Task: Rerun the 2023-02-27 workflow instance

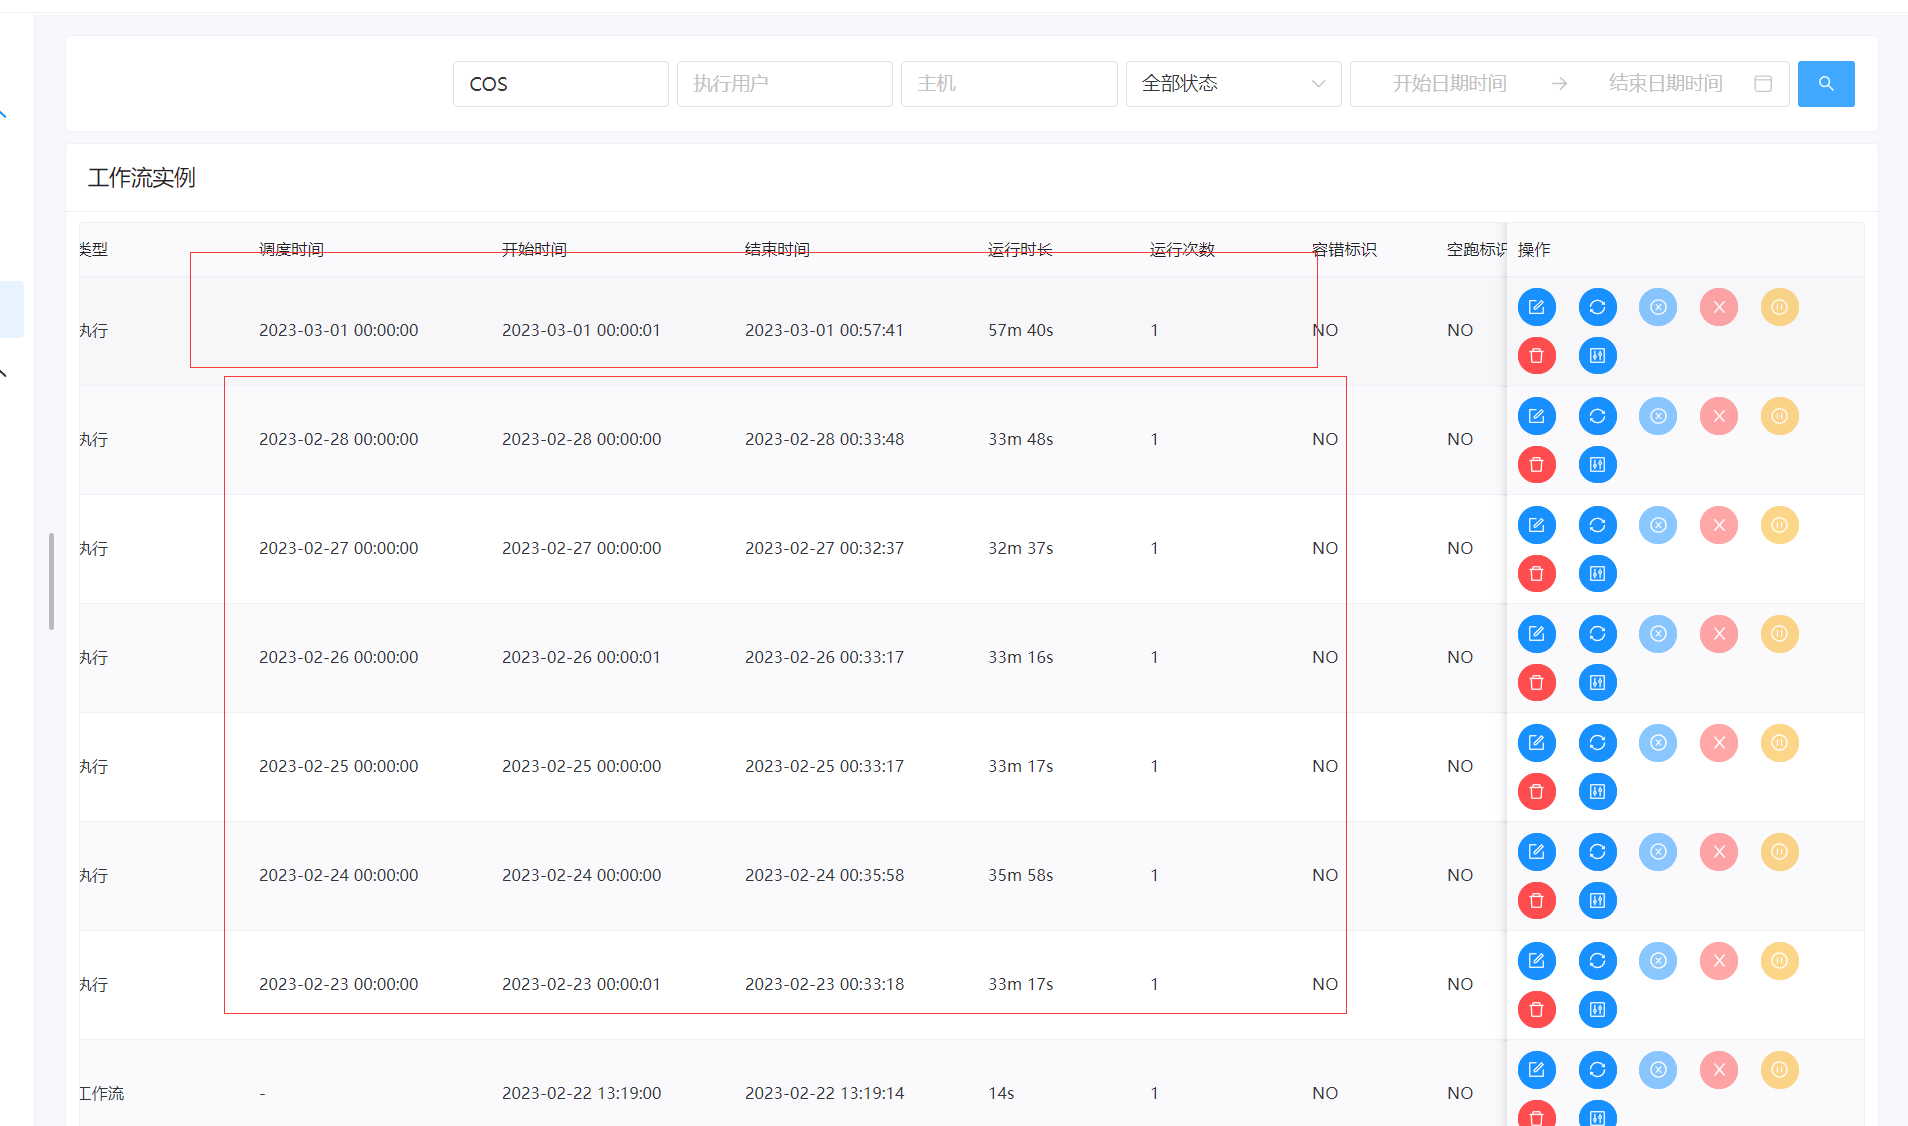Action: (1597, 525)
